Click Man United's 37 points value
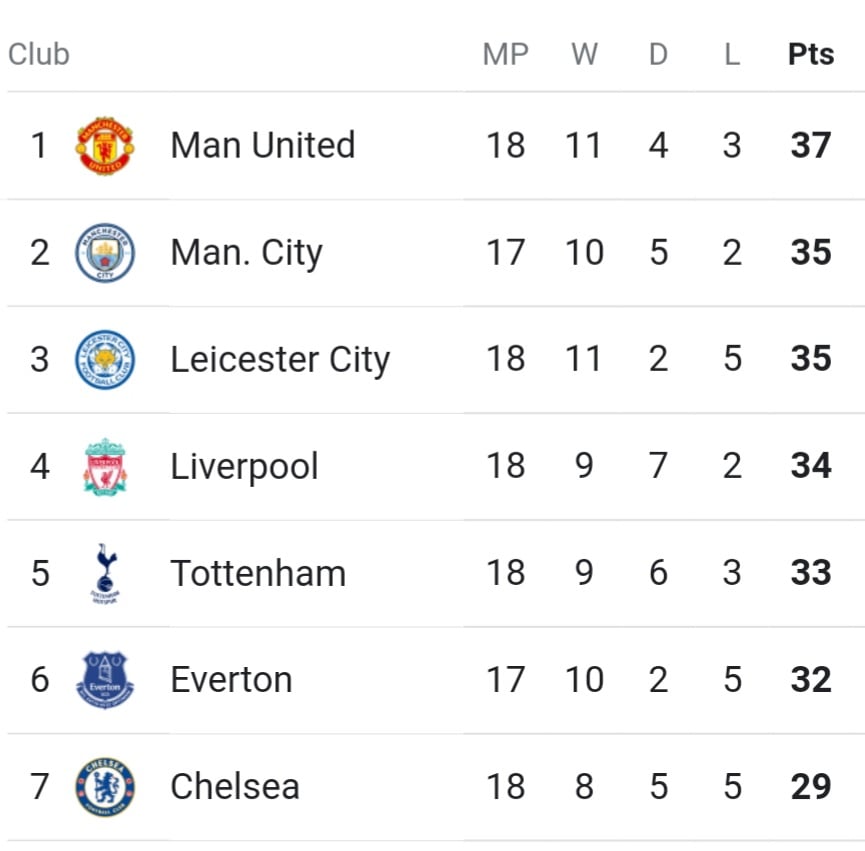 pyautogui.click(x=811, y=145)
